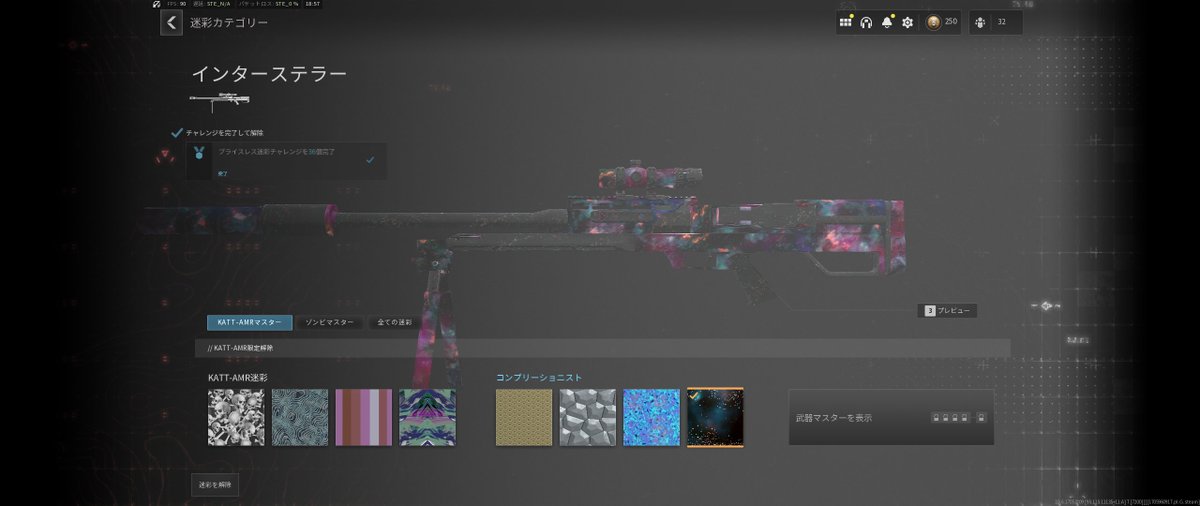The width and height of the screenshot is (1200, 506).
Task: Click the check mark on the challenge card
Action: point(371,158)
